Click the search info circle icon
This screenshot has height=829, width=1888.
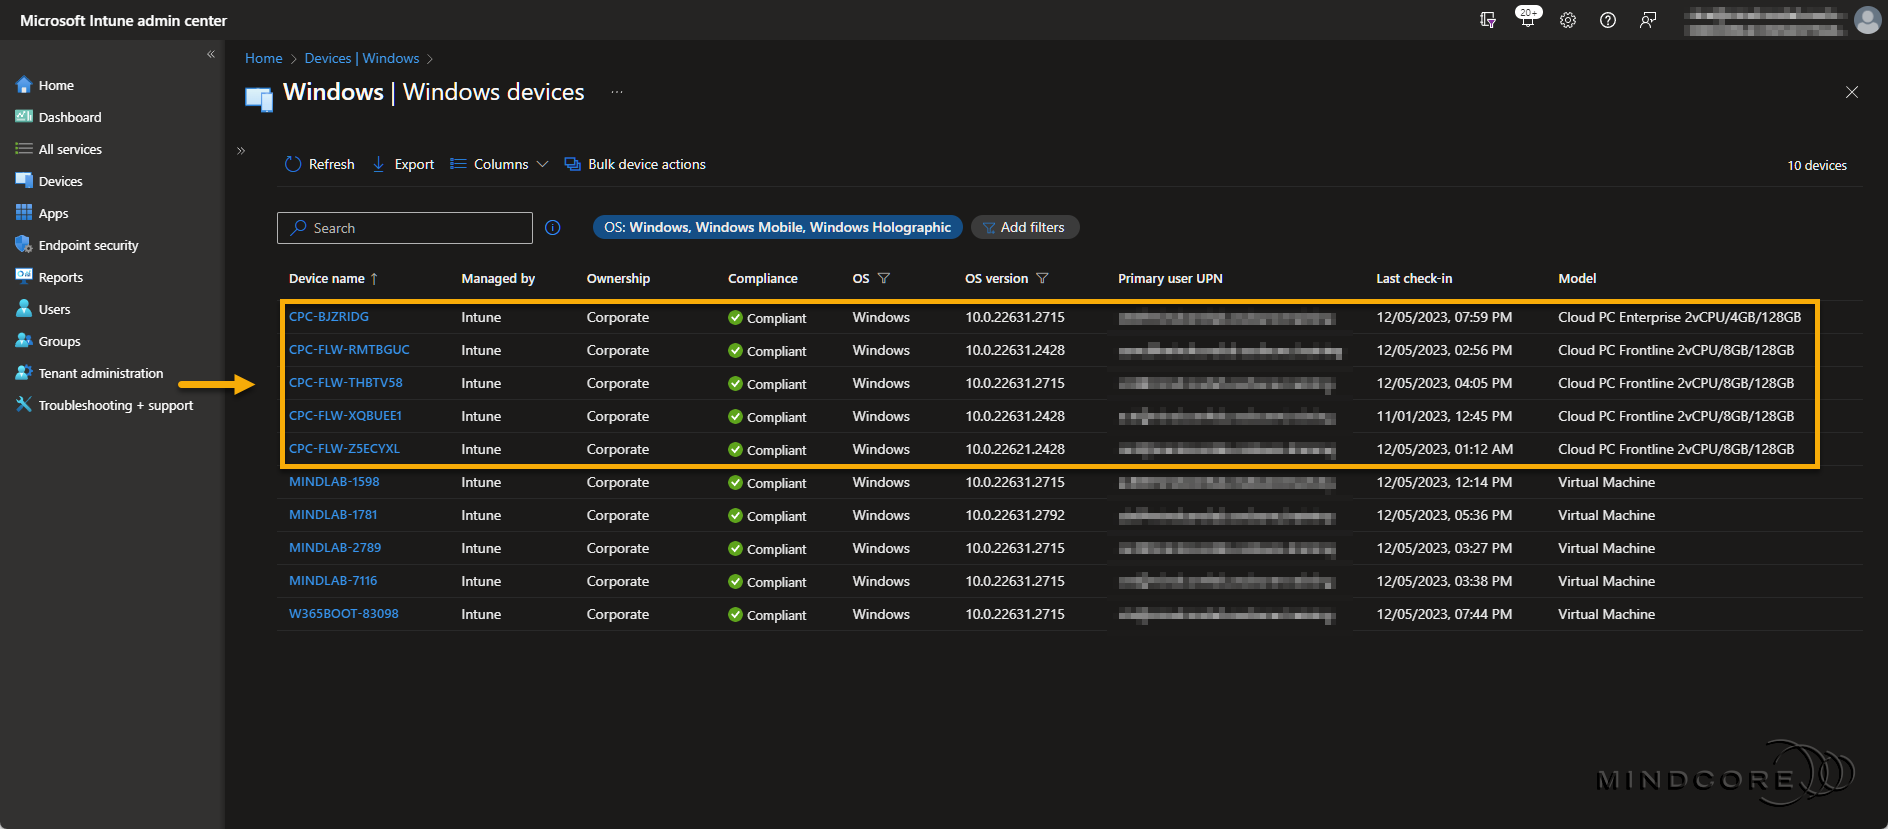pos(552,228)
